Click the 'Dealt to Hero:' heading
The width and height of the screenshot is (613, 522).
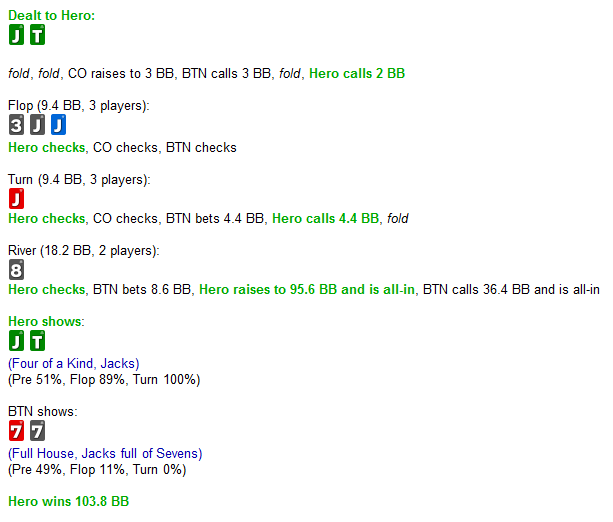click(52, 16)
